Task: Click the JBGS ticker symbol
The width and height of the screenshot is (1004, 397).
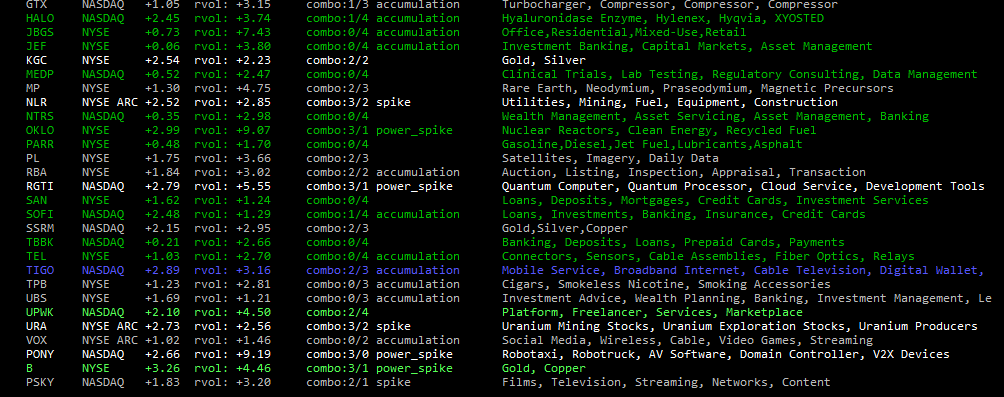Action: point(40,33)
